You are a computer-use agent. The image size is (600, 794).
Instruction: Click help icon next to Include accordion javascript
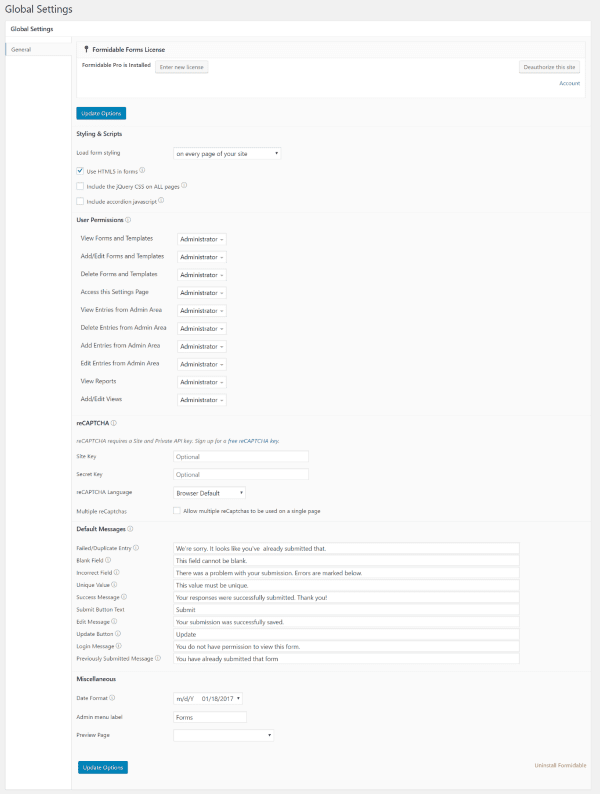(x=161, y=201)
